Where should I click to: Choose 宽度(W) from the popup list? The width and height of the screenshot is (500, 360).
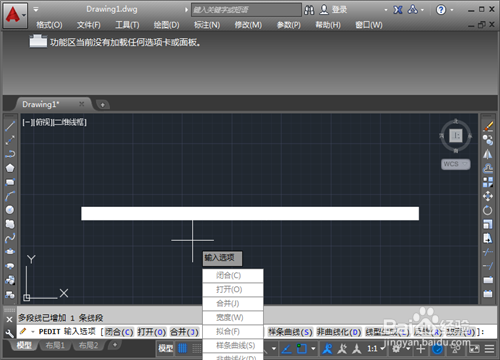(x=233, y=318)
